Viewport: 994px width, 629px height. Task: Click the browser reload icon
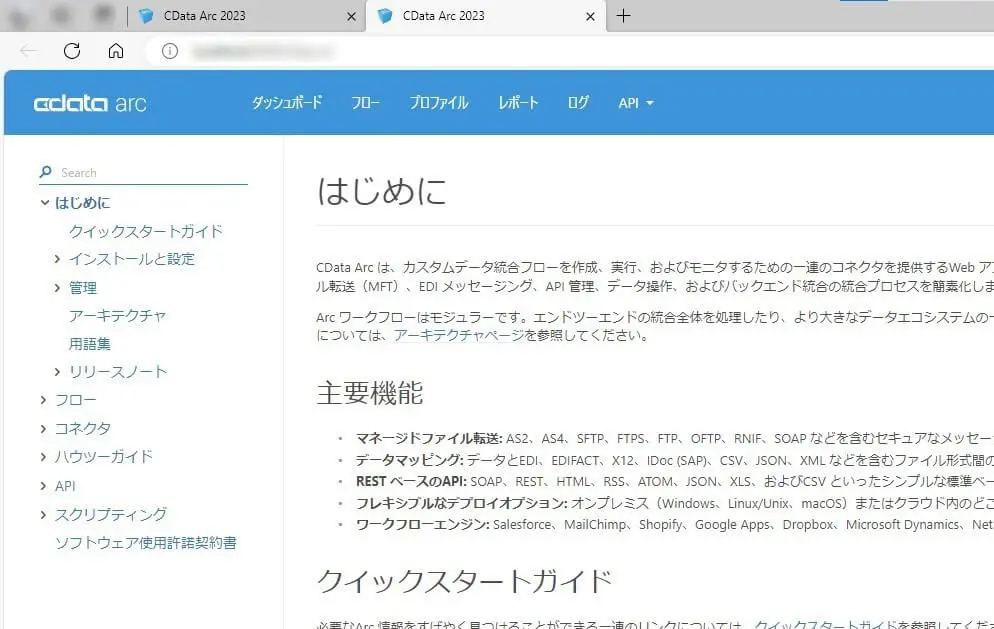72,51
